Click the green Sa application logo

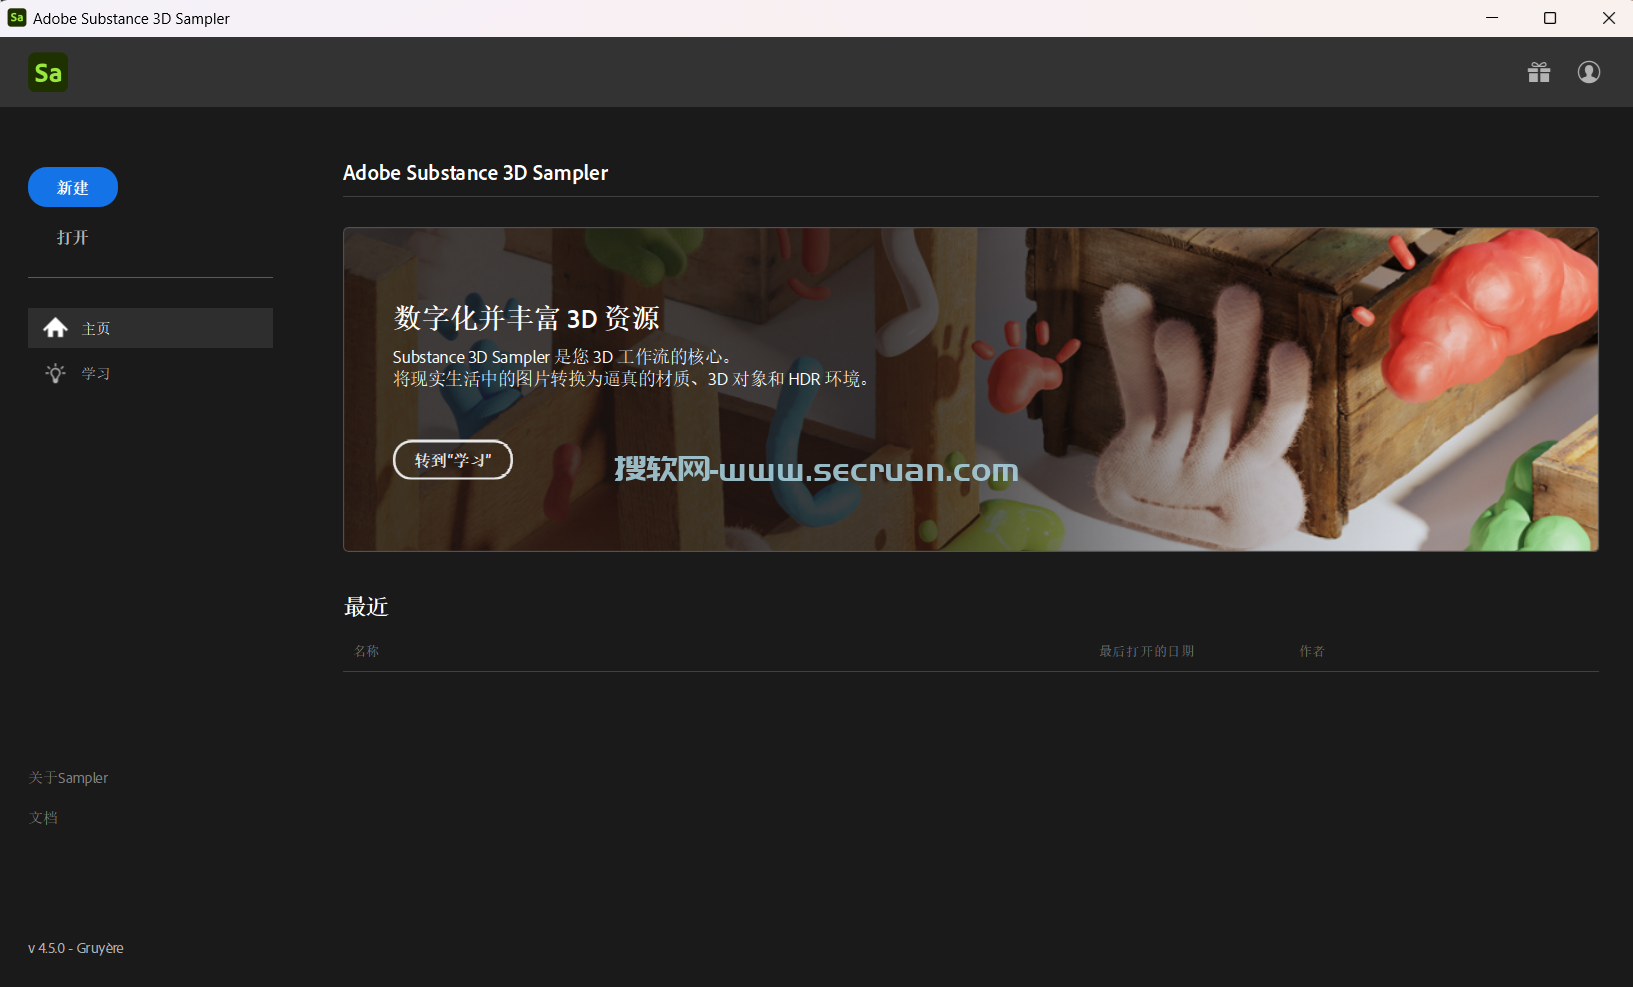pos(48,72)
